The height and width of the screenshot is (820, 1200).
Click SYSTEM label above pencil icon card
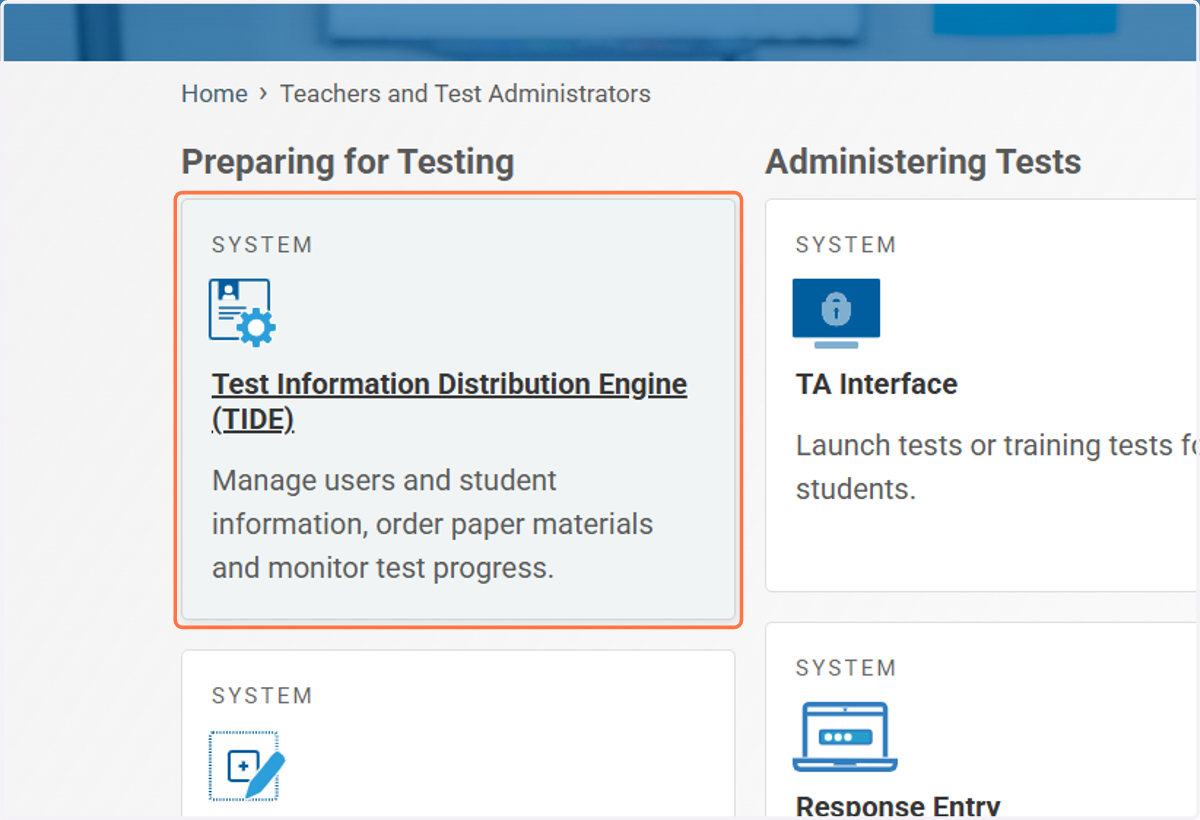click(x=262, y=696)
